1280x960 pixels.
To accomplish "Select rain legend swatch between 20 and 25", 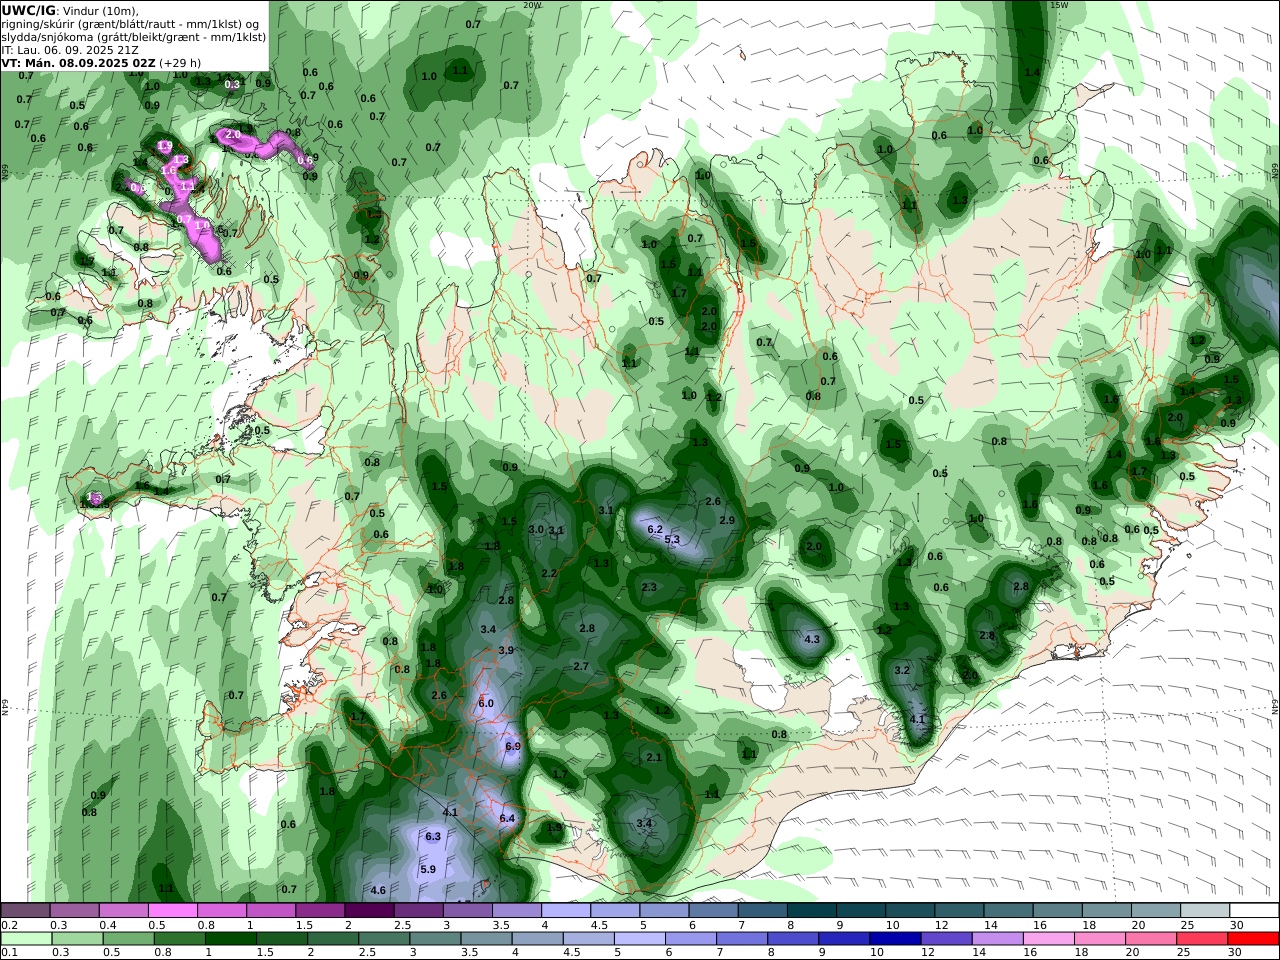I will pyautogui.click(x=1151, y=939).
